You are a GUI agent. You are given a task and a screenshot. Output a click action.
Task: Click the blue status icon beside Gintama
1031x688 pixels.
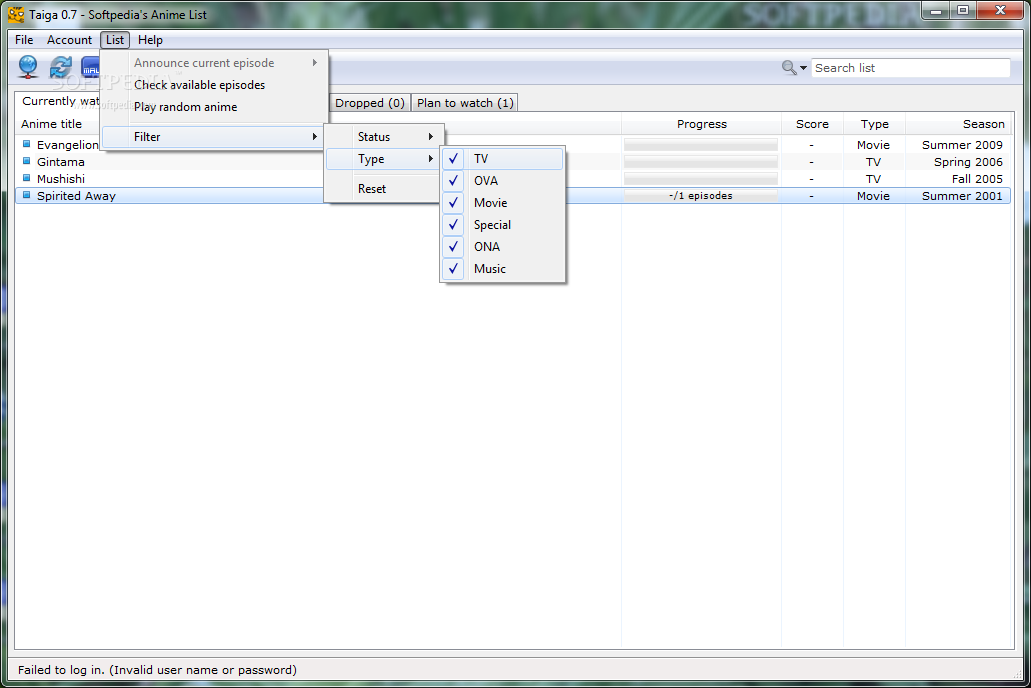point(26,160)
